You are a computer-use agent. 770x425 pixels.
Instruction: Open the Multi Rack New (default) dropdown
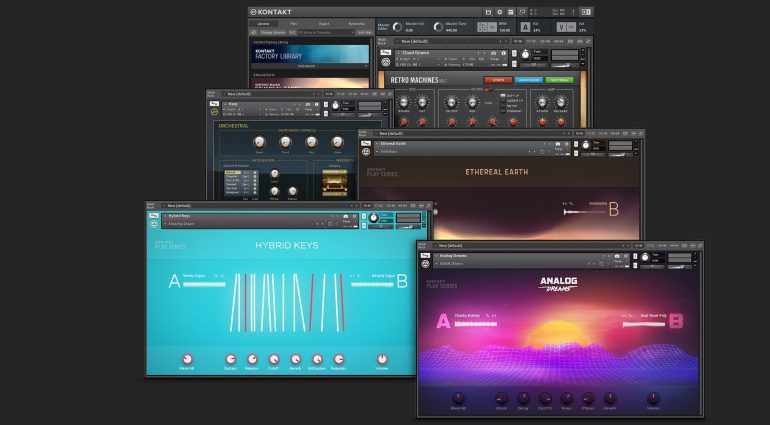pyautogui.click(x=454, y=41)
